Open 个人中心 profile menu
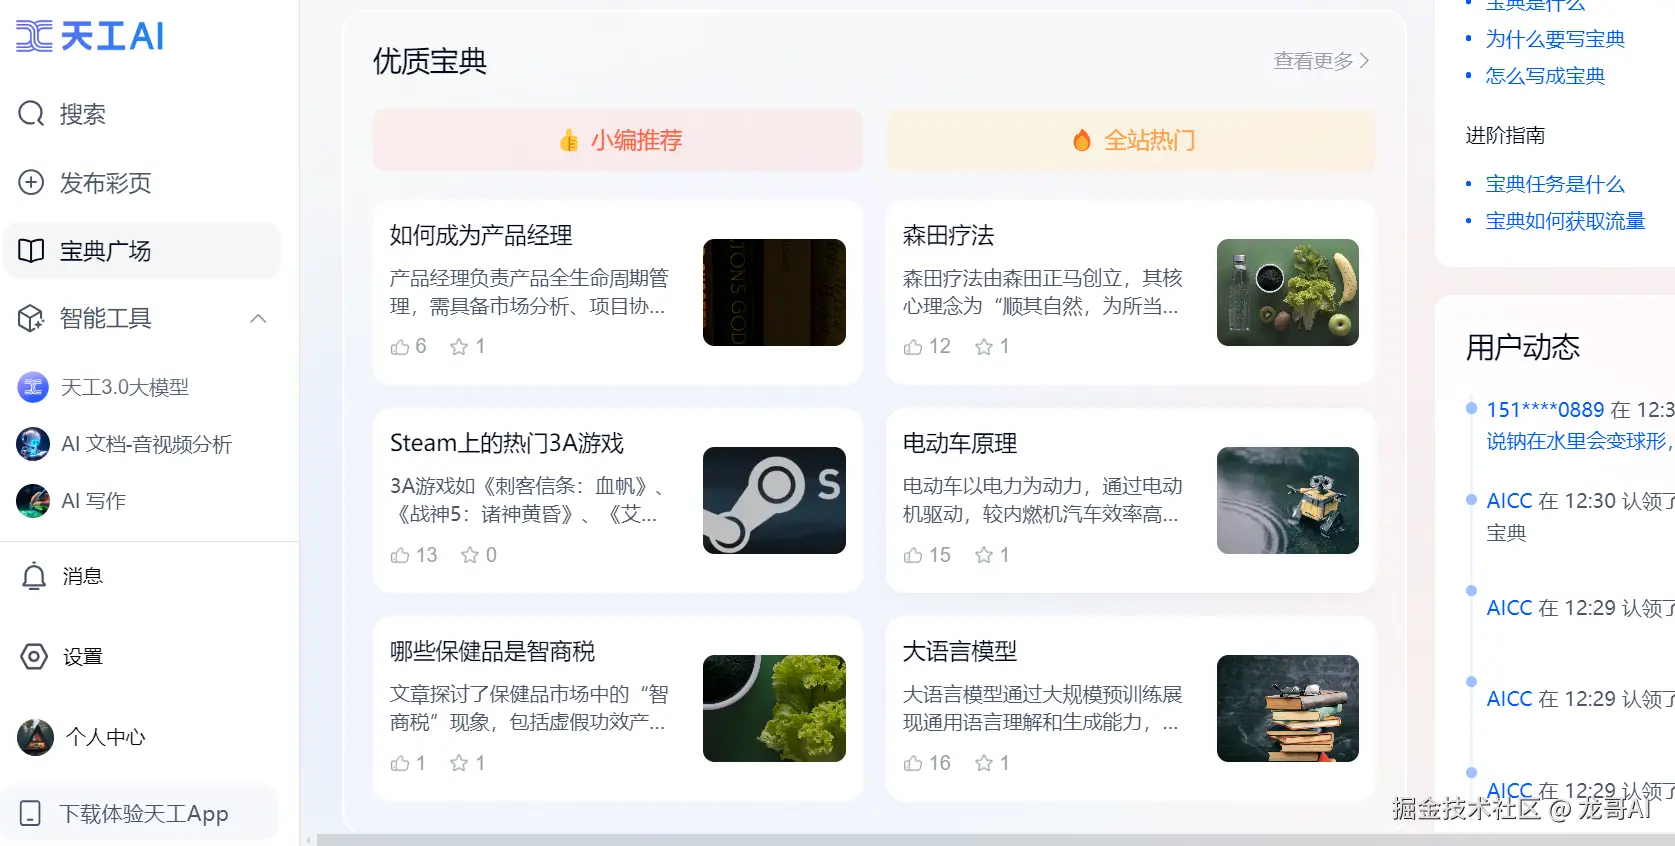The width and height of the screenshot is (1675, 846). click(x=82, y=737)
